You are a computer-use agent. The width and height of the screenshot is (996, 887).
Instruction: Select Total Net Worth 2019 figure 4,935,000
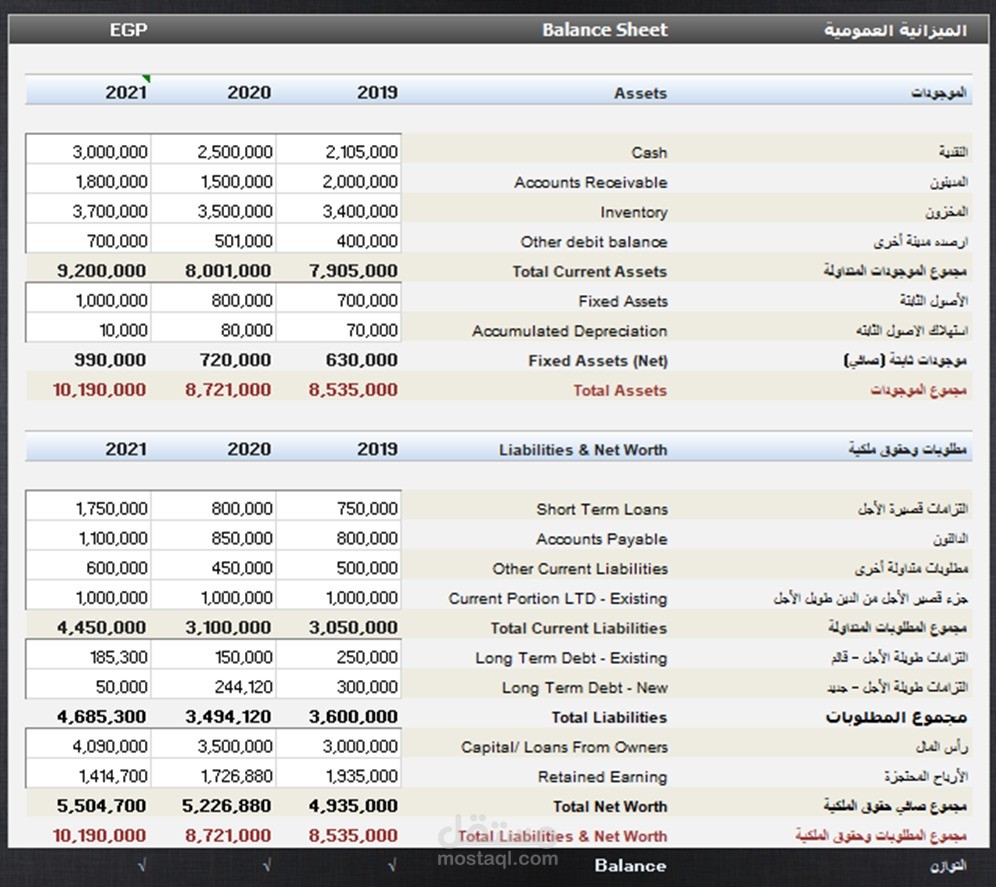(x=353, y=806)
